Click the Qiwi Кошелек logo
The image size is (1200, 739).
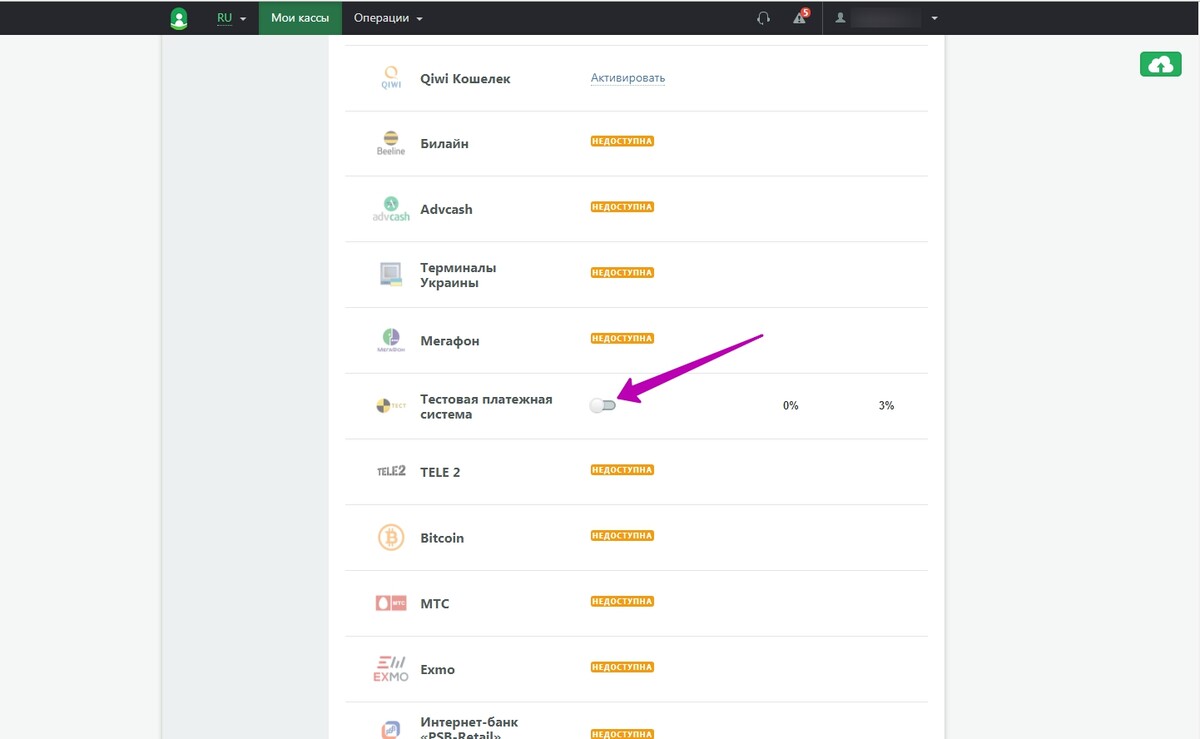[391, 78]
